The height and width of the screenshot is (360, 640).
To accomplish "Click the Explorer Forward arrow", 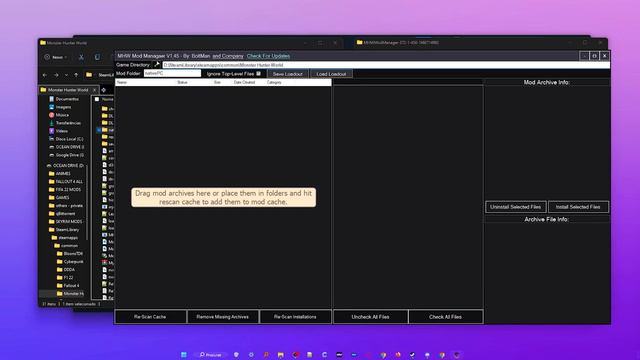I will click(x=56, y=75).
